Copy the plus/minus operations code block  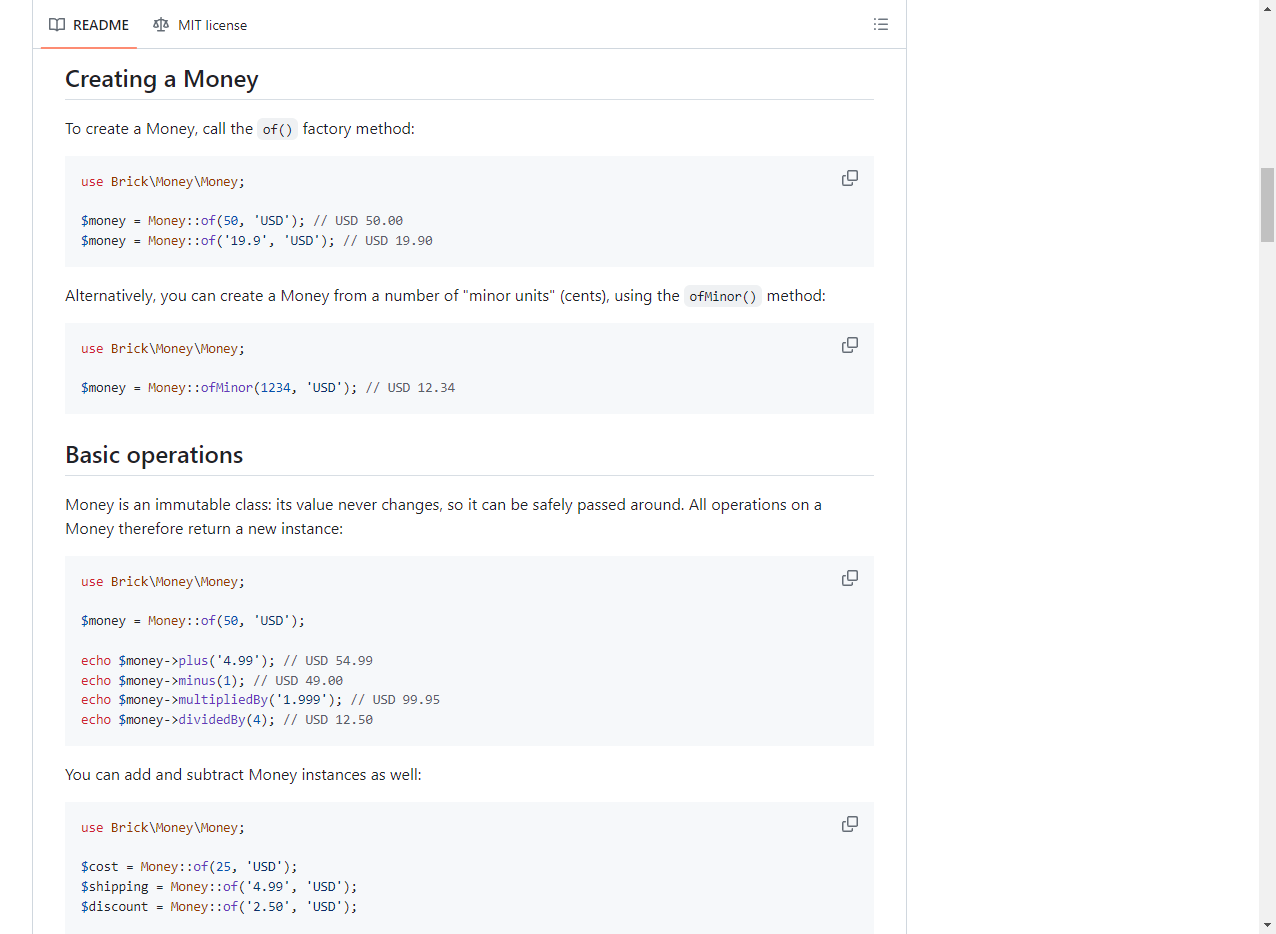click(x=849, y=578)
